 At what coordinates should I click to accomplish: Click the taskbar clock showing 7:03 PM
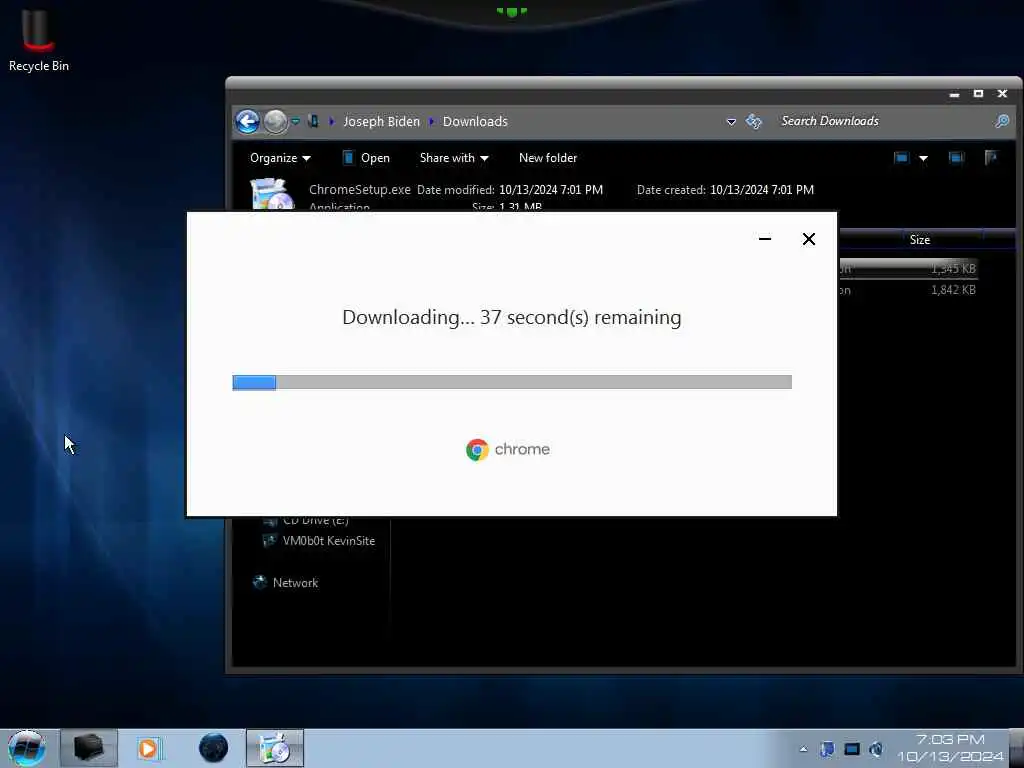tap(950, 748)
